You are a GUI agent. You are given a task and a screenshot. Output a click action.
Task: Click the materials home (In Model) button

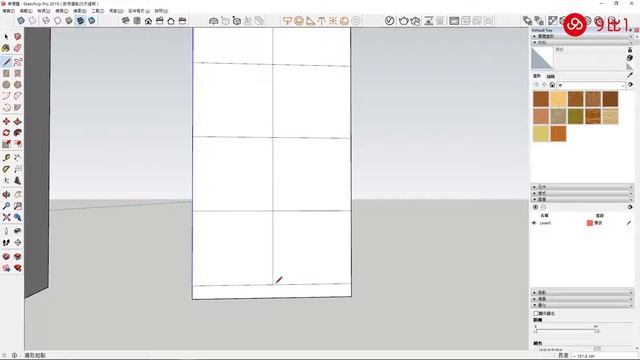point(552,85)
